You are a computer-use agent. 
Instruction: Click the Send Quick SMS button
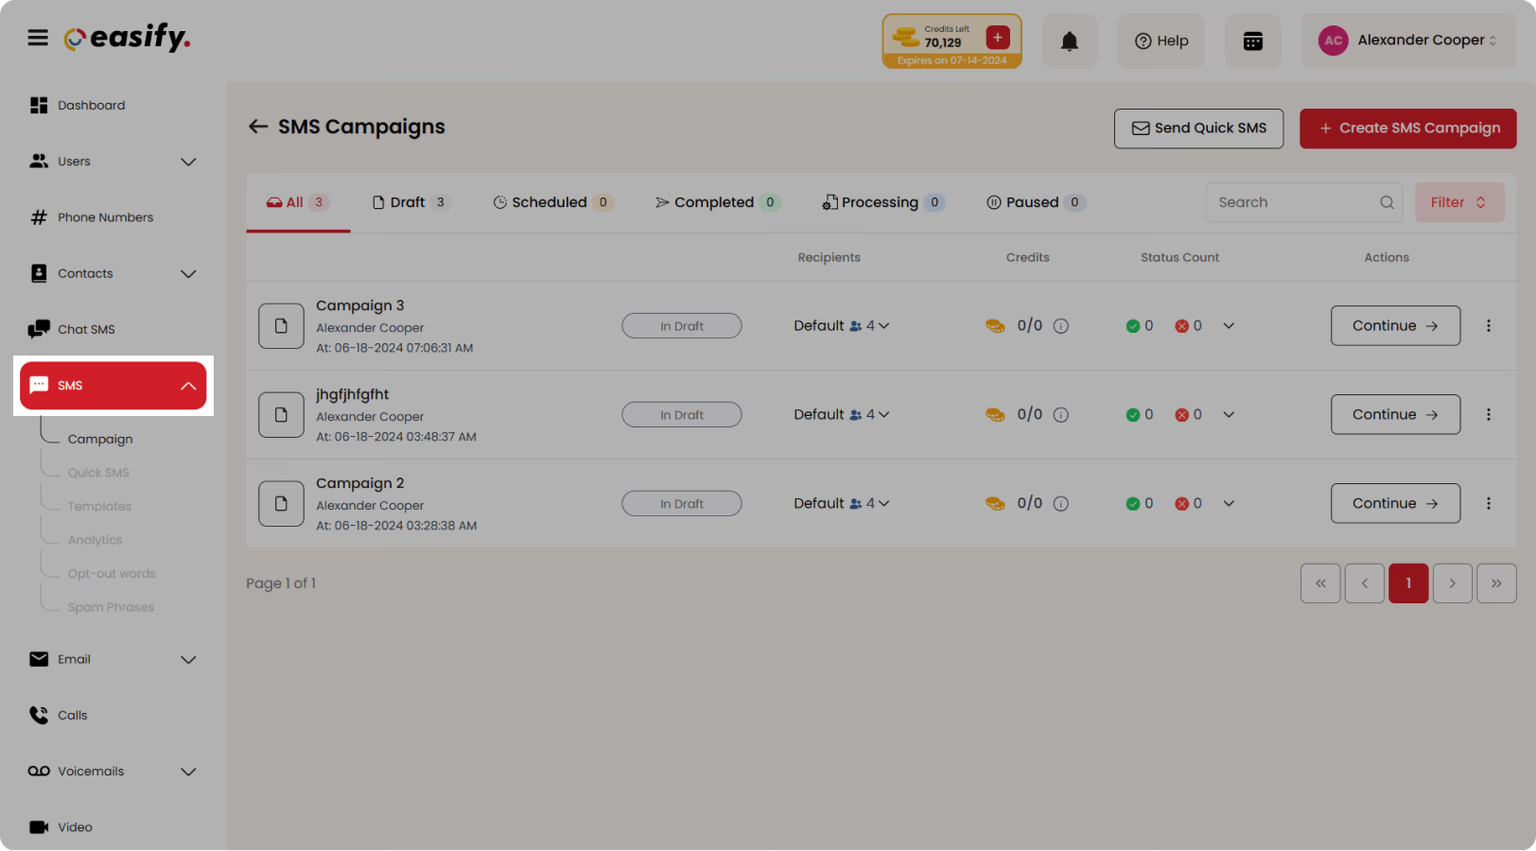point(1198,128)
